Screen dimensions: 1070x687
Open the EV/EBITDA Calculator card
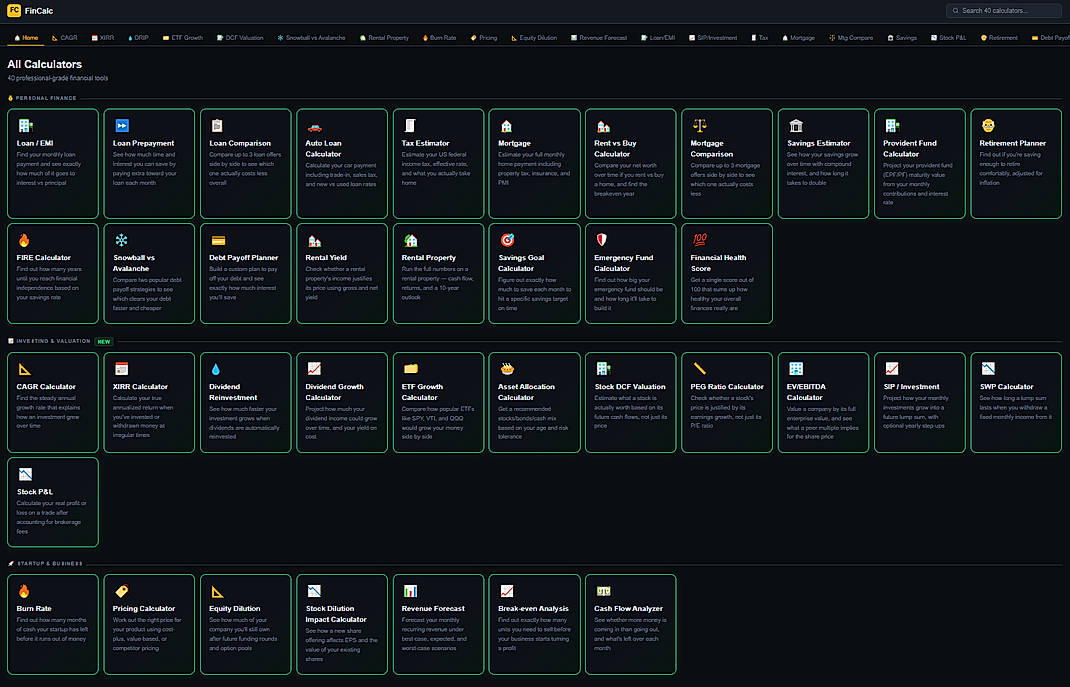pos(823,403)
